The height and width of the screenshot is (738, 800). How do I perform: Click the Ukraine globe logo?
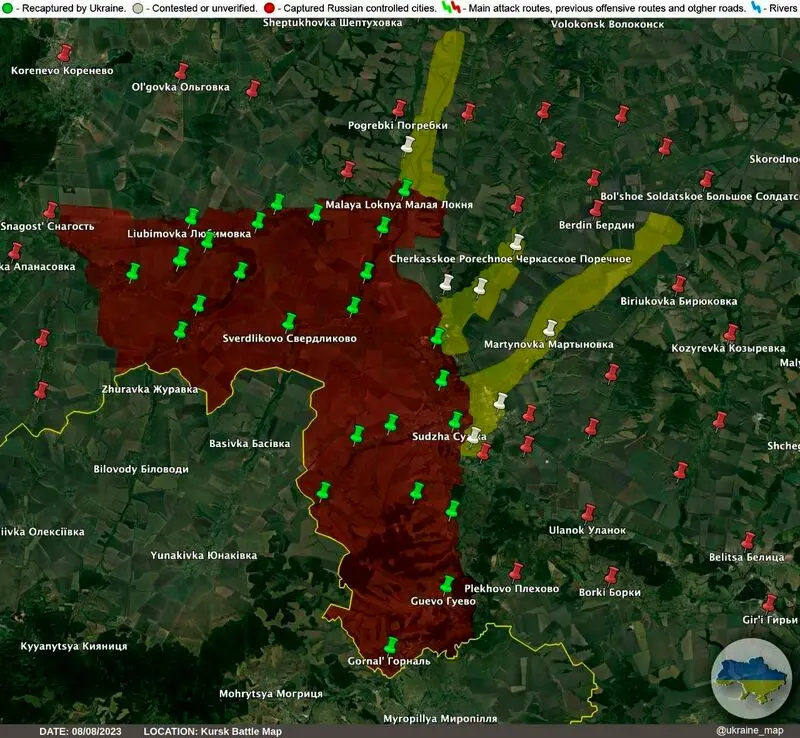pyautogui.click(x=751, y=679)
